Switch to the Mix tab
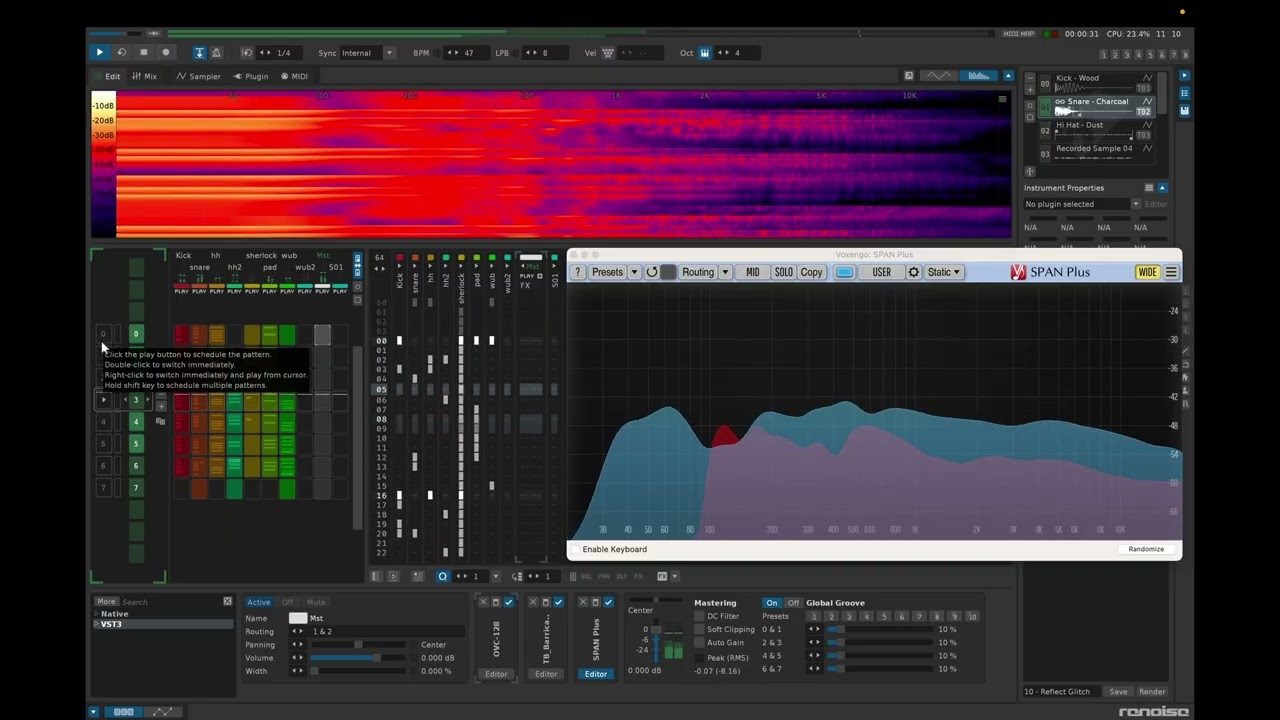The height and width of the screenshot is (720, 1280). [144, 76]
